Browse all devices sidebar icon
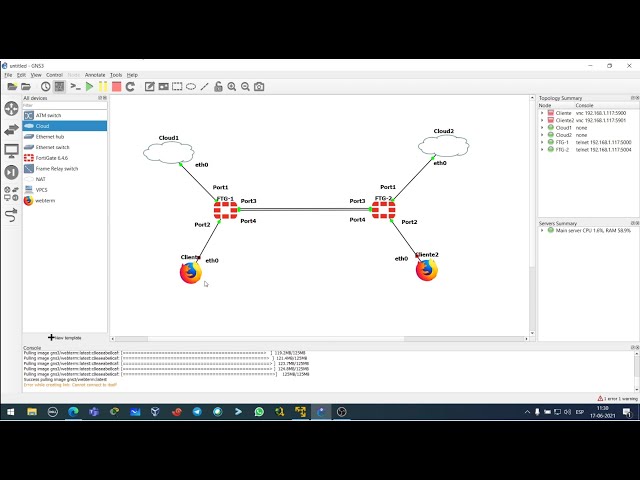The width and height of the screenshot is (640, 480). (11, 193)
